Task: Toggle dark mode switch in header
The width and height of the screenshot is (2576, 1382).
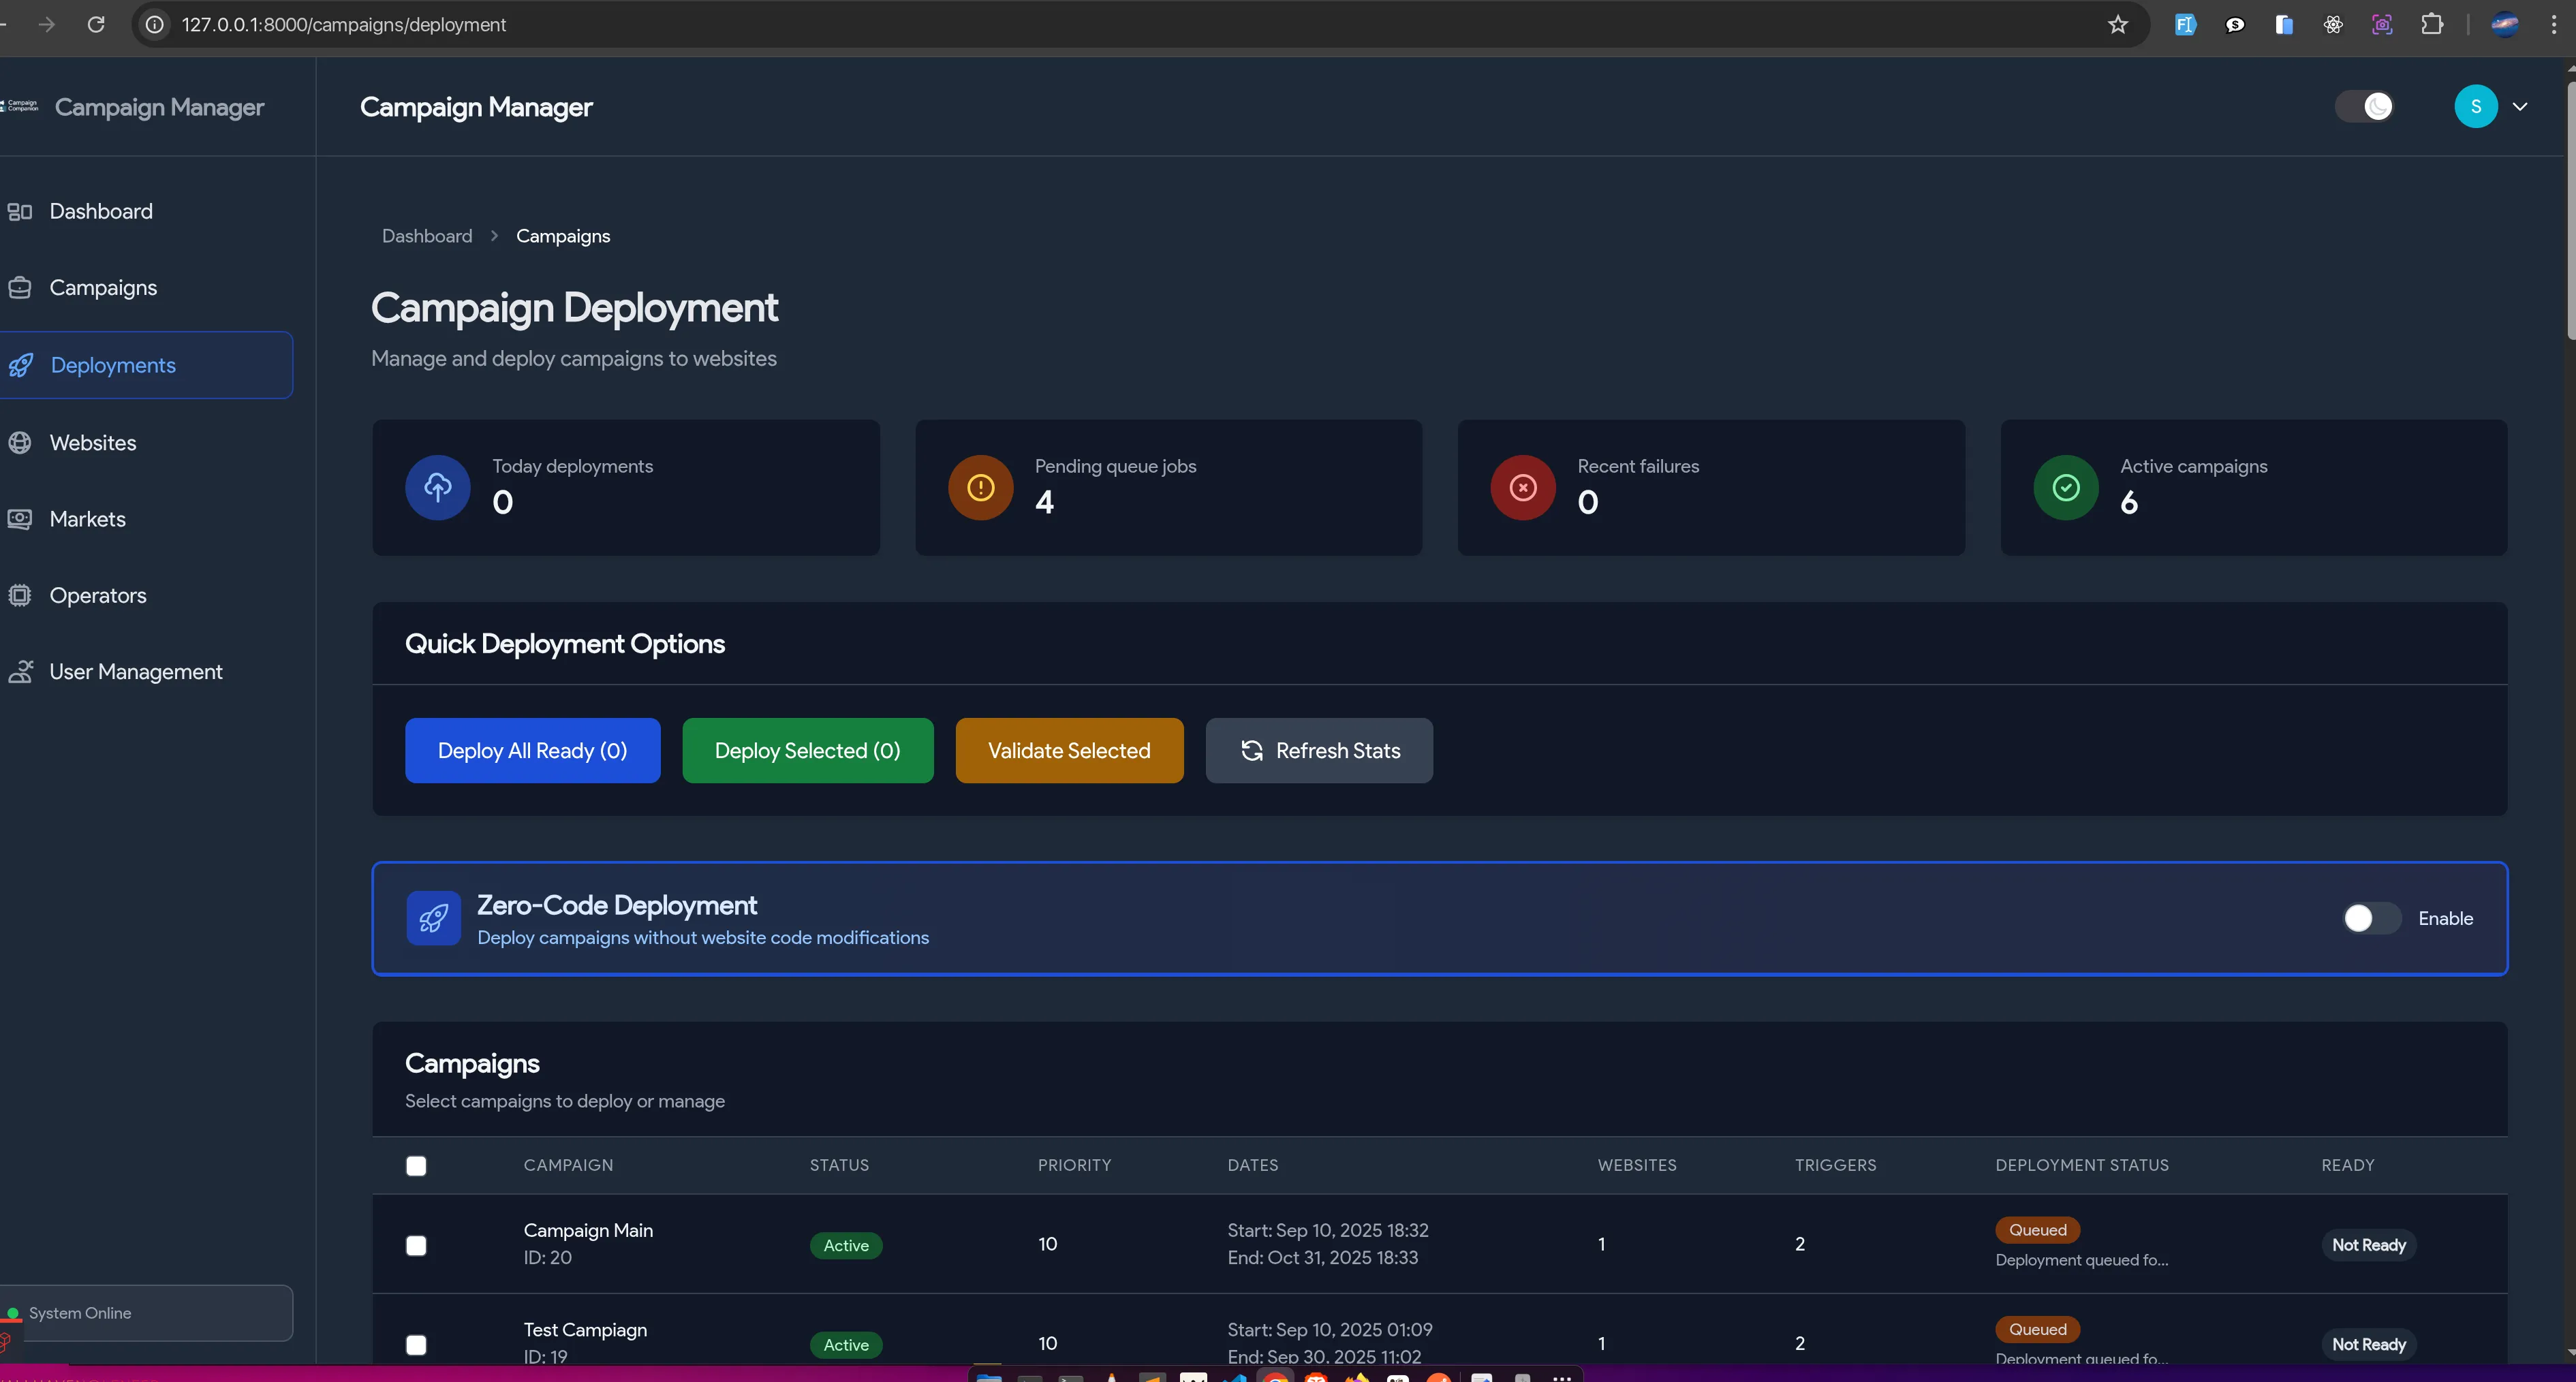Action: 2365,106
